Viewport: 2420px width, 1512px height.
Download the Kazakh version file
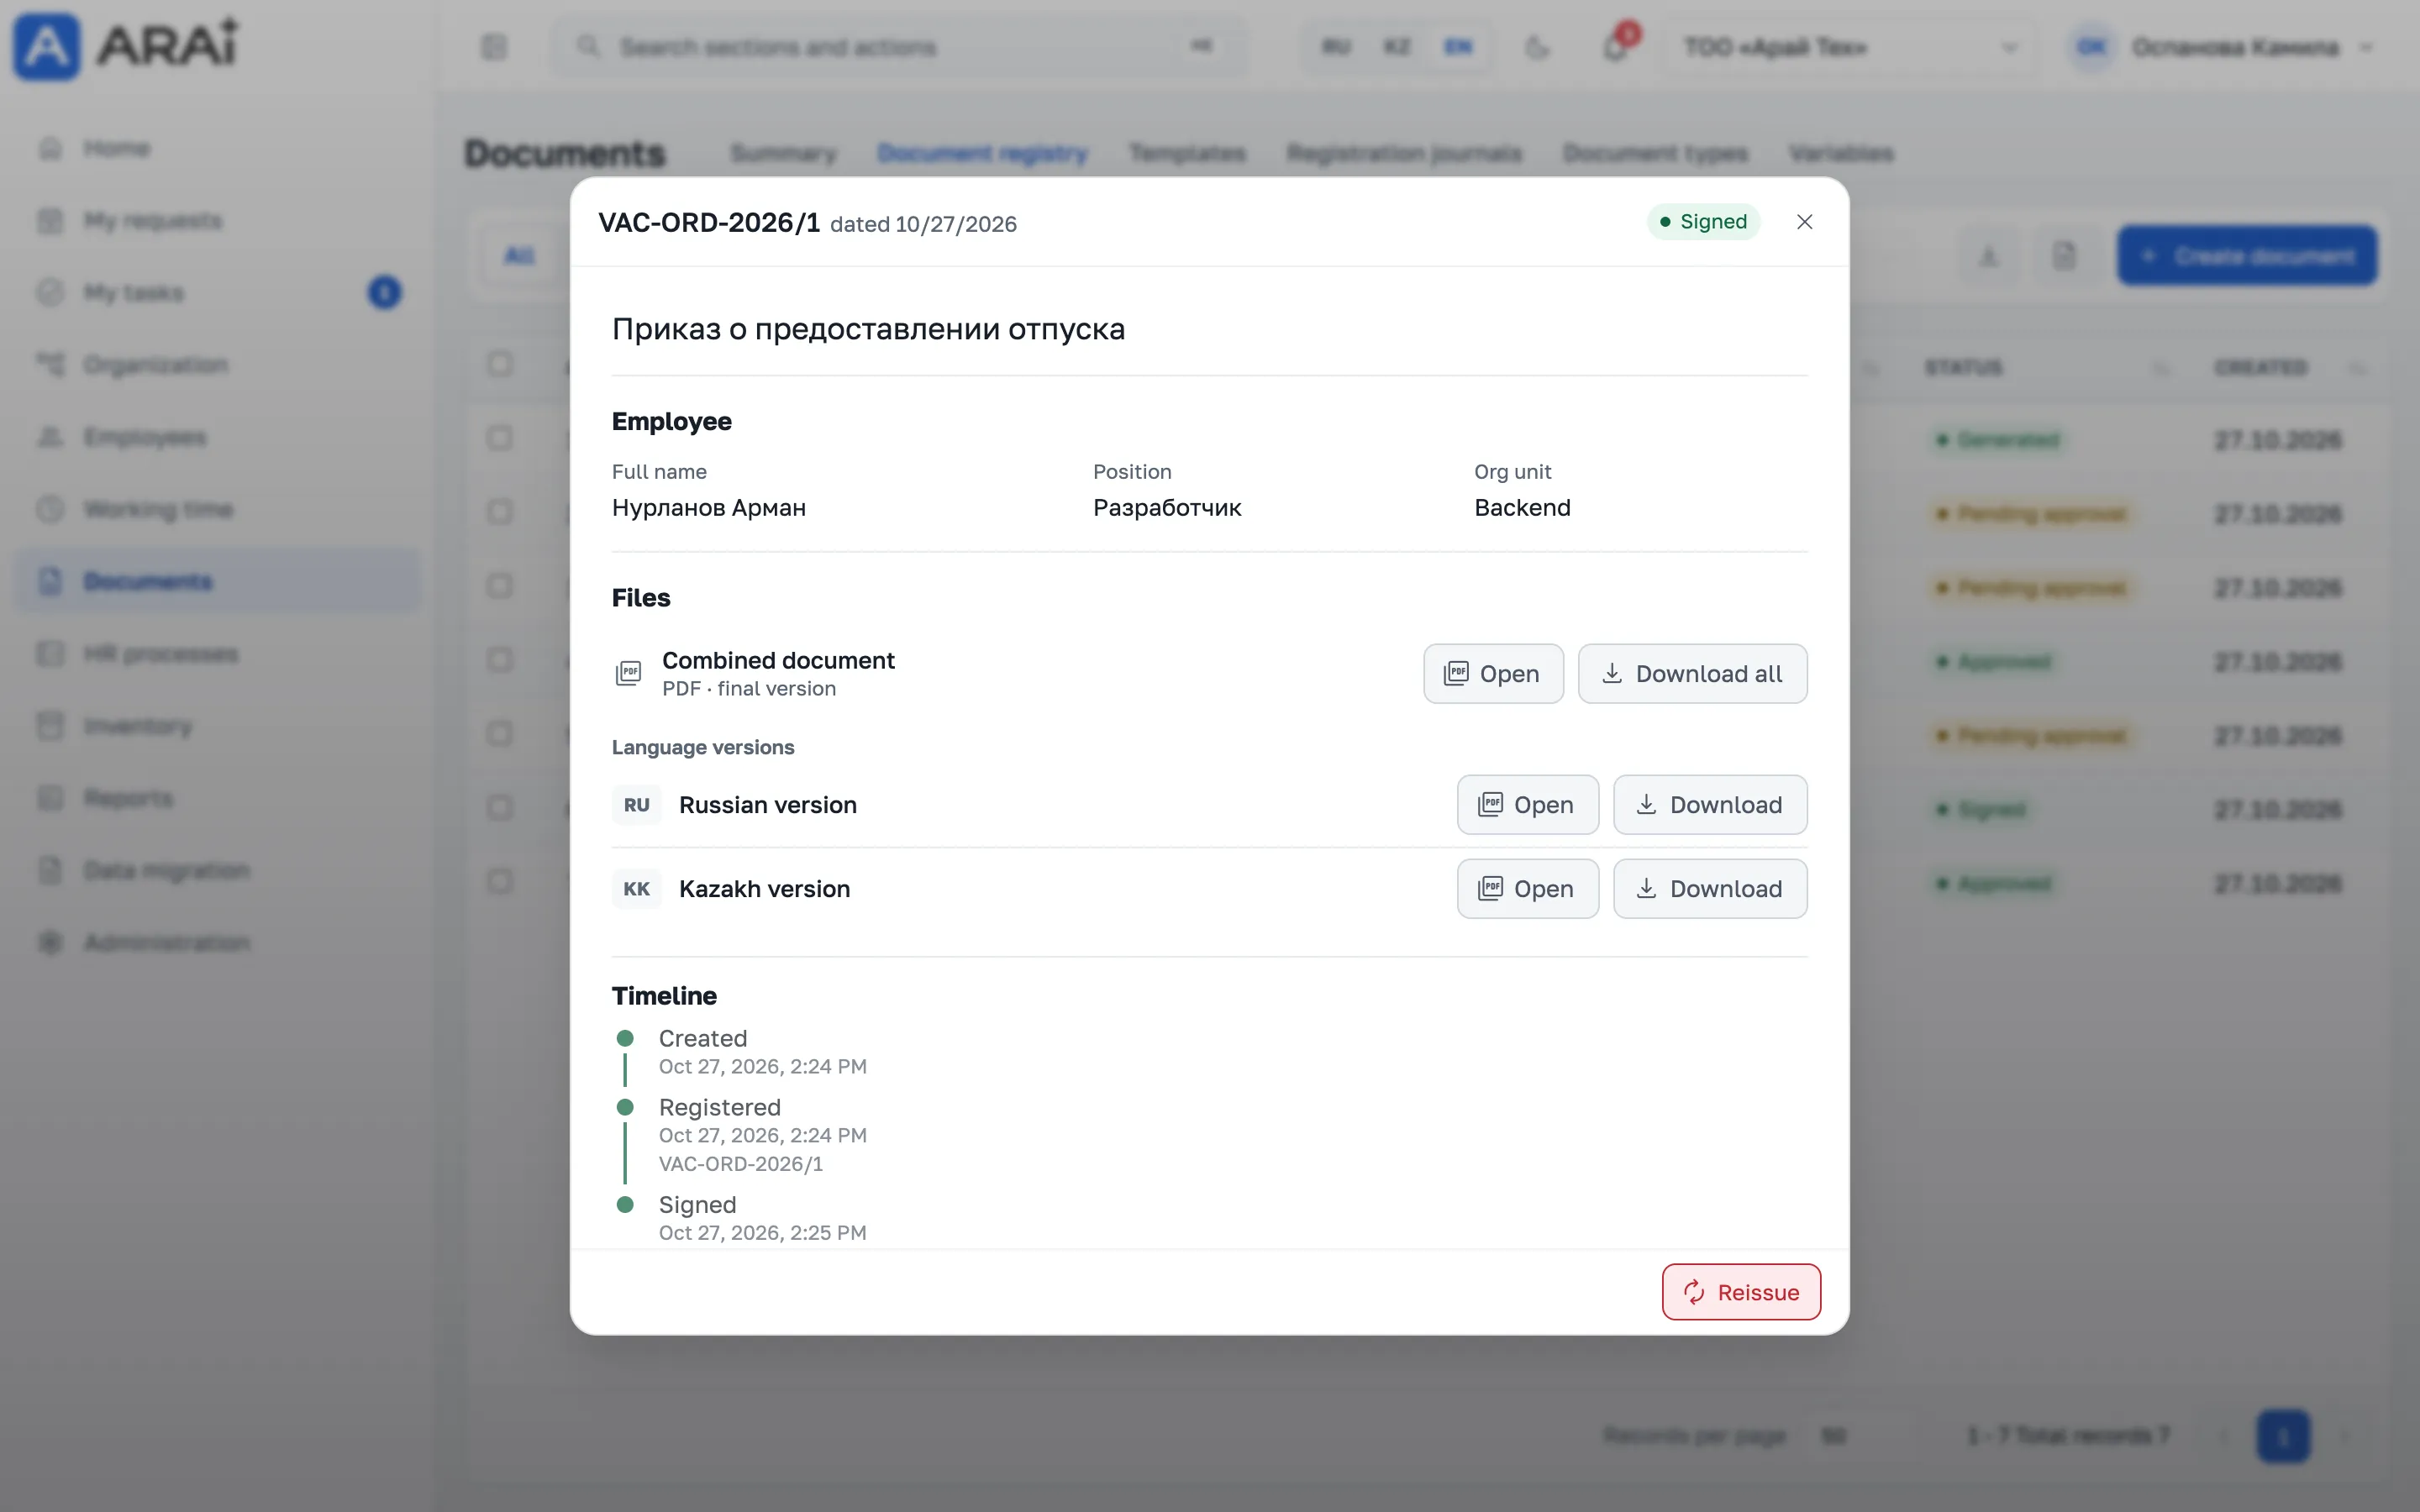click(1710, 889)
